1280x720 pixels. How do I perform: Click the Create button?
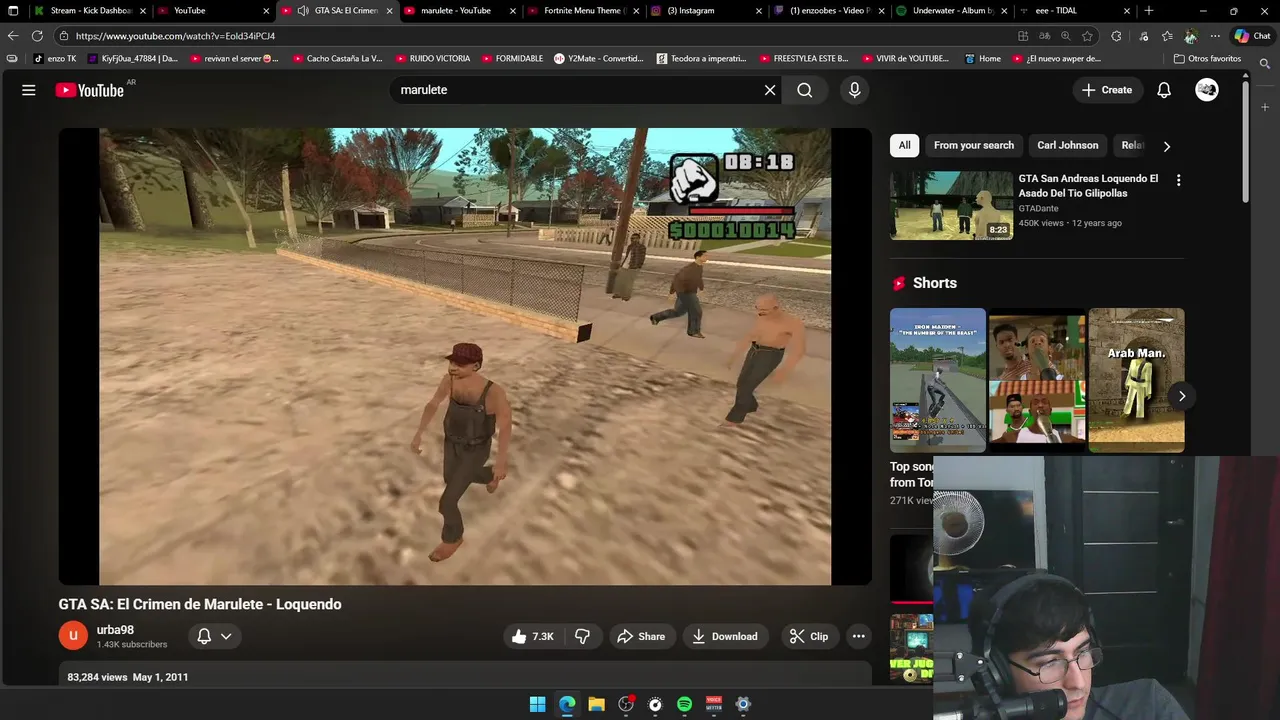(1107, 90)
